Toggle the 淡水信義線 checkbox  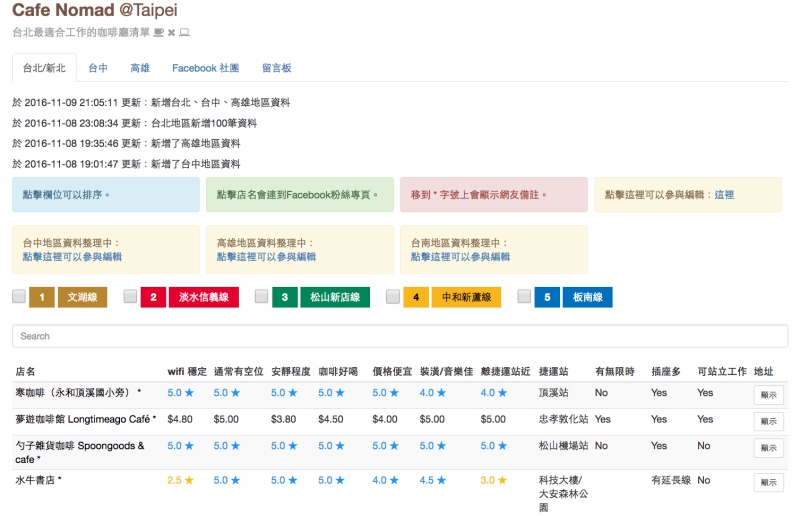(x=130, y=297)
